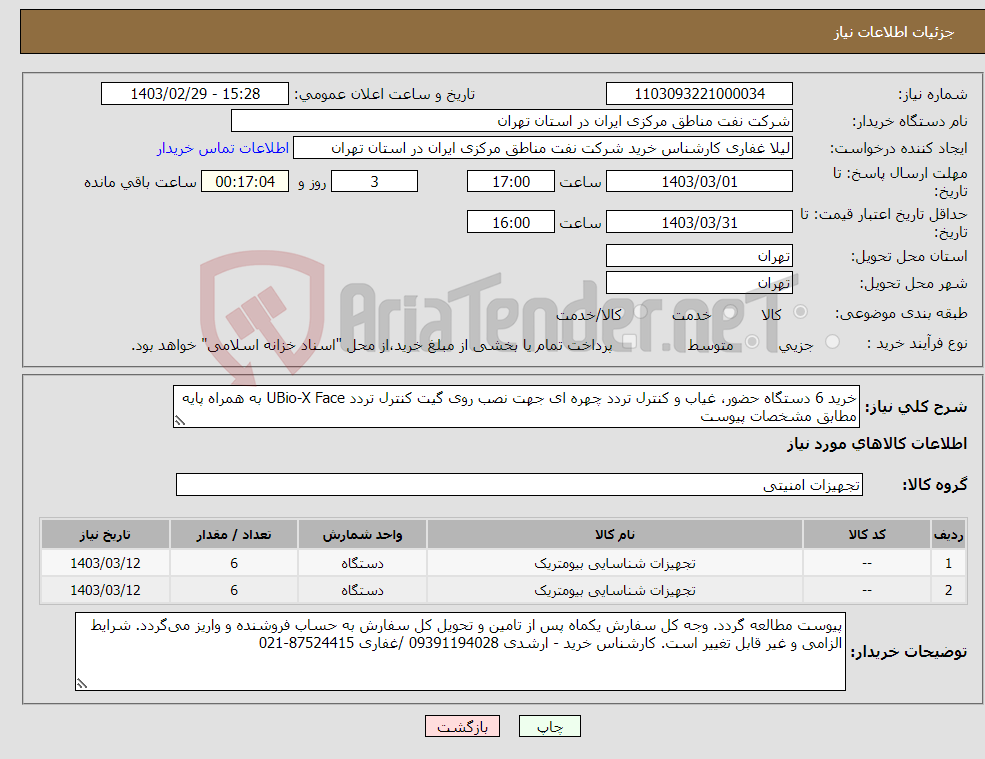Grab the resize handle of buyer notes box

coord(82,684)
